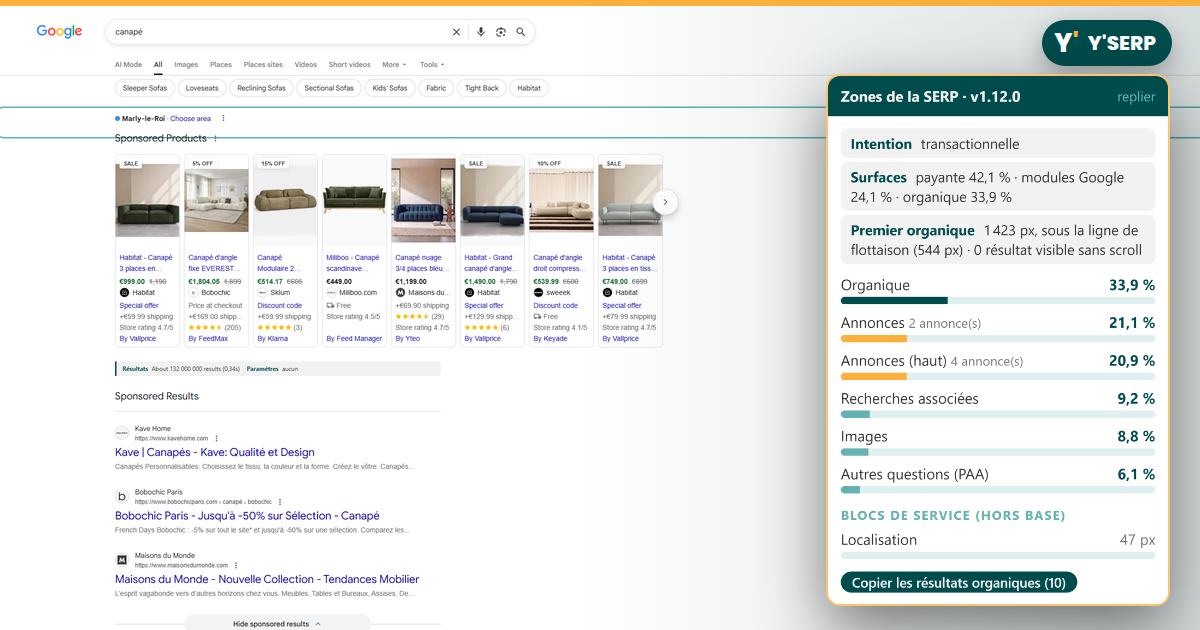
Task: Open the Places tab
Action: point(221,64)
